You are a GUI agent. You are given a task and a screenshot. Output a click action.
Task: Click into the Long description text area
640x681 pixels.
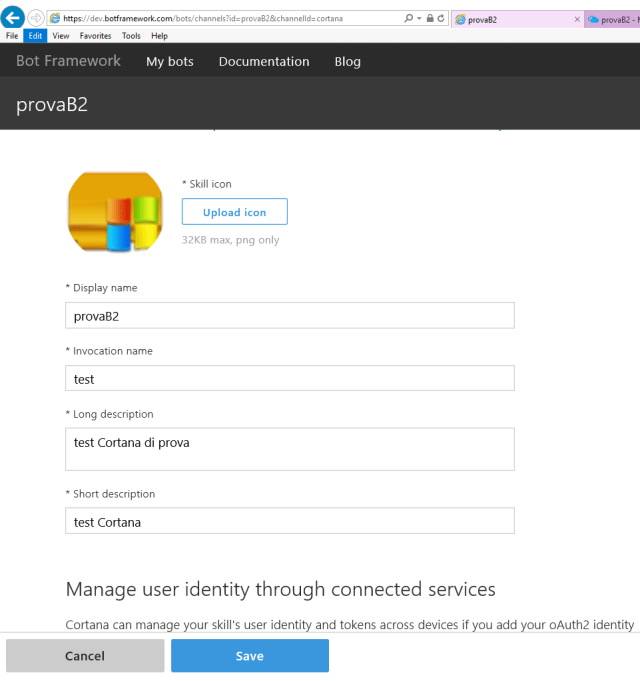pos(290,449)
